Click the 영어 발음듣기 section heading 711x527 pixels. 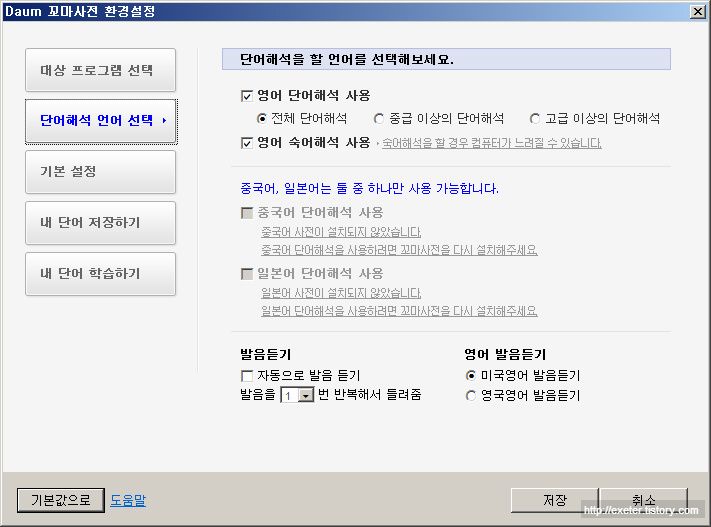click(505, 354)
